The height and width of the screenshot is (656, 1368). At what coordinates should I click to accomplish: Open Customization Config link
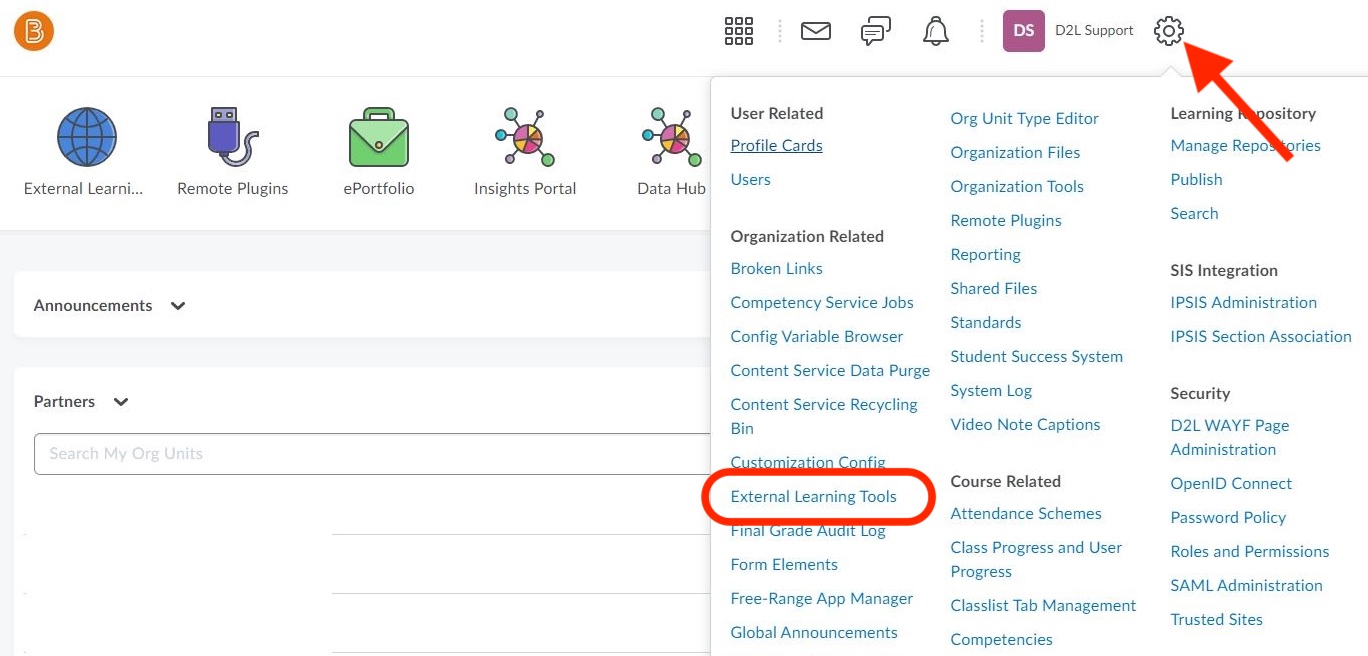coord(808,463)
